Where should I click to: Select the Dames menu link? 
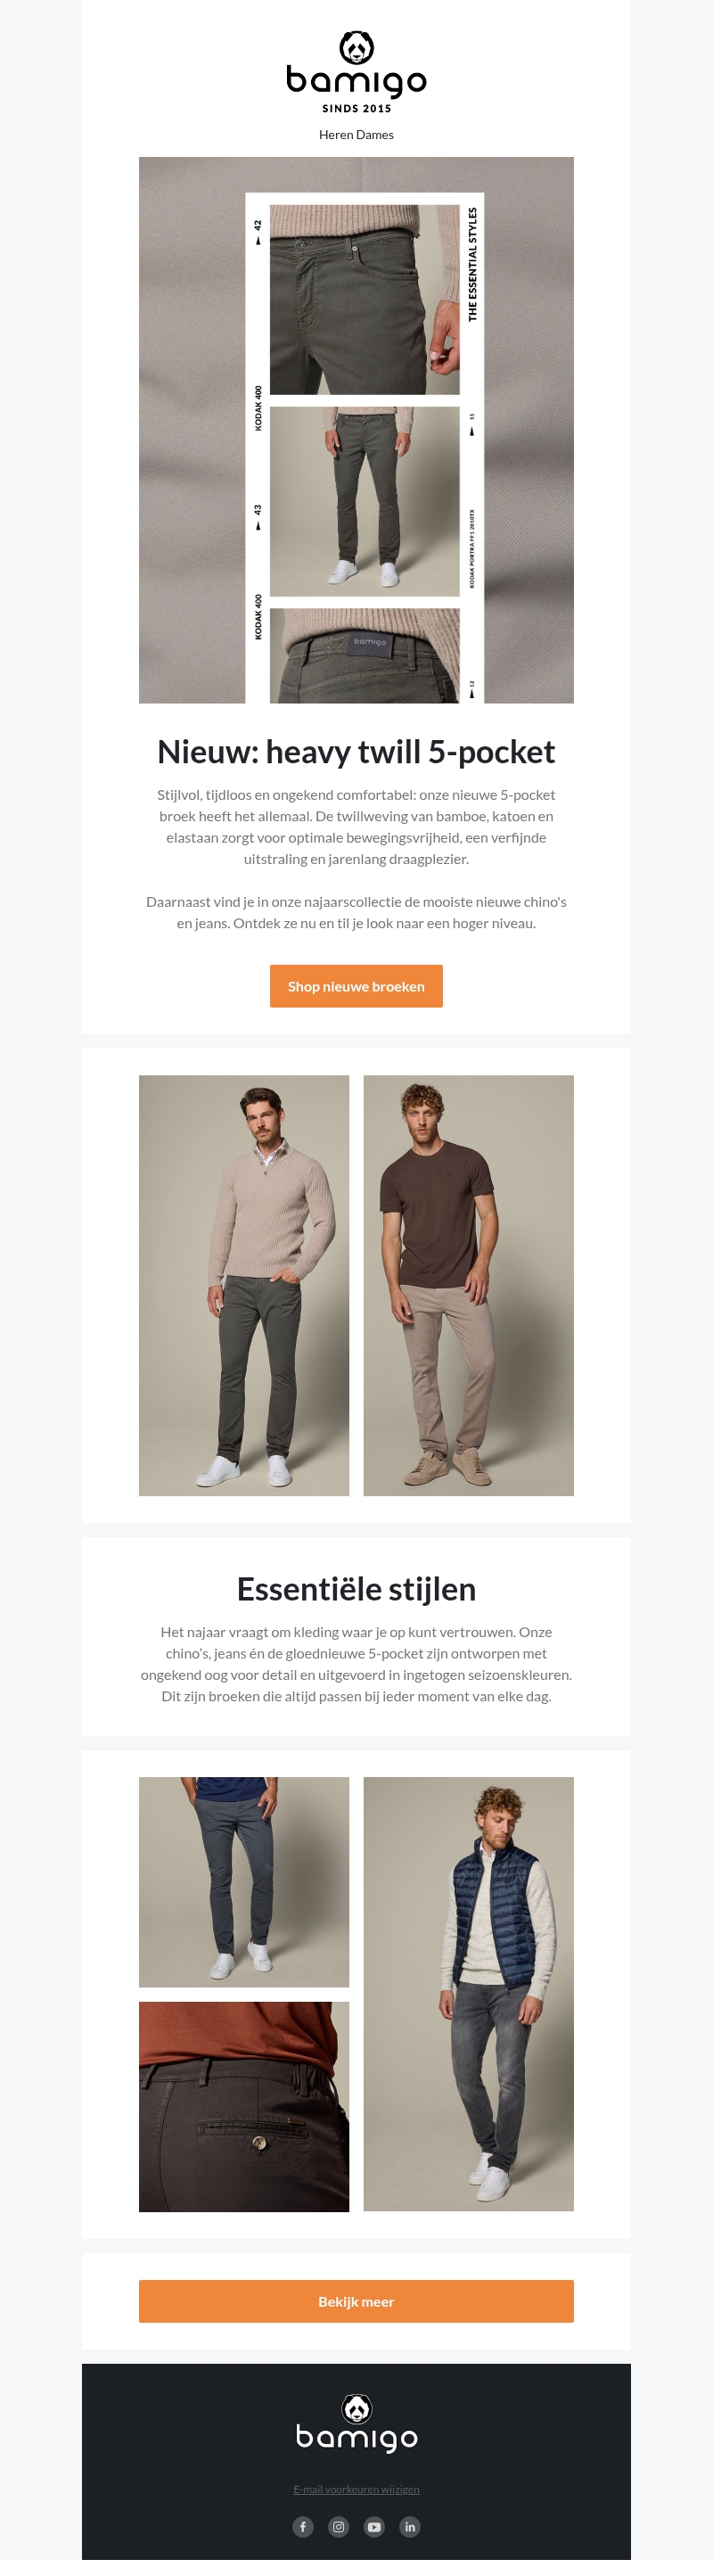tap(375, 135)
